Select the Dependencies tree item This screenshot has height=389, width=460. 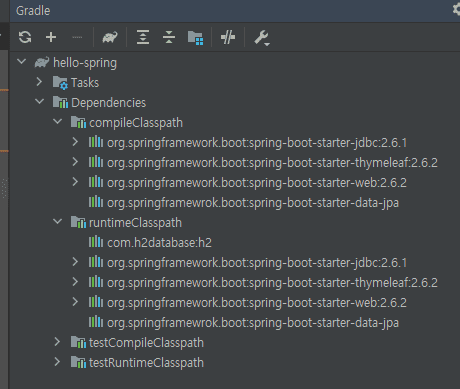click(109, 103)
